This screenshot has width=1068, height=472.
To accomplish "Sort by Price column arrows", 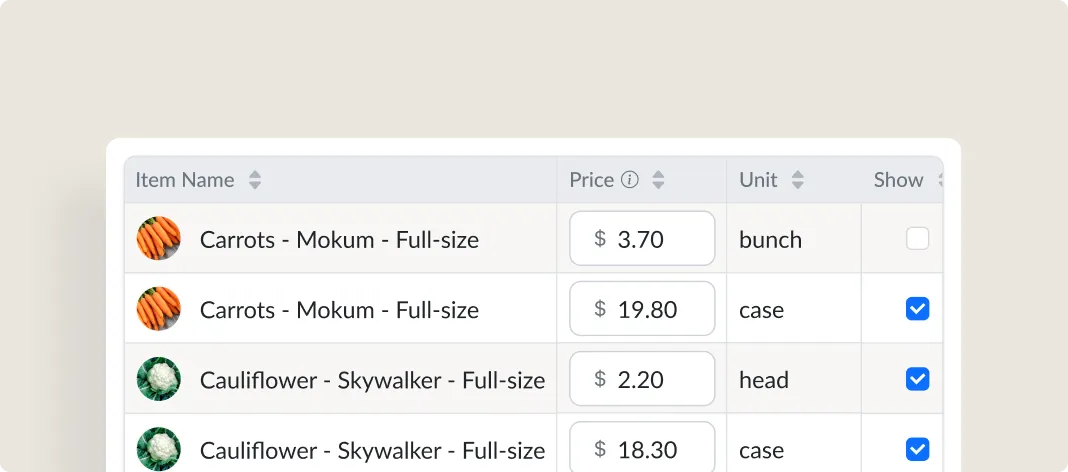I will (658, 180).
